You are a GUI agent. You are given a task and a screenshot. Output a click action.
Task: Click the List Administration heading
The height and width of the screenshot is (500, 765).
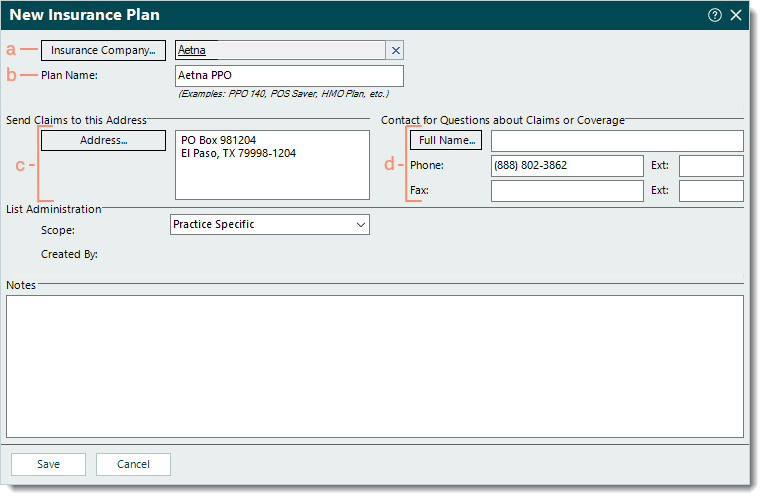(x=54, y=209)
